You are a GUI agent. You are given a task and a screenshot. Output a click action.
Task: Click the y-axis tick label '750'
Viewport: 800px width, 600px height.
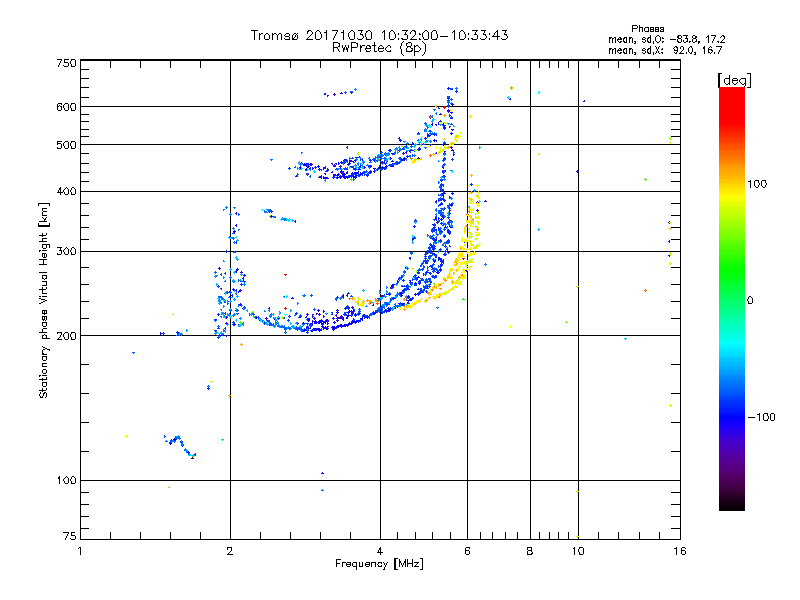66,63
